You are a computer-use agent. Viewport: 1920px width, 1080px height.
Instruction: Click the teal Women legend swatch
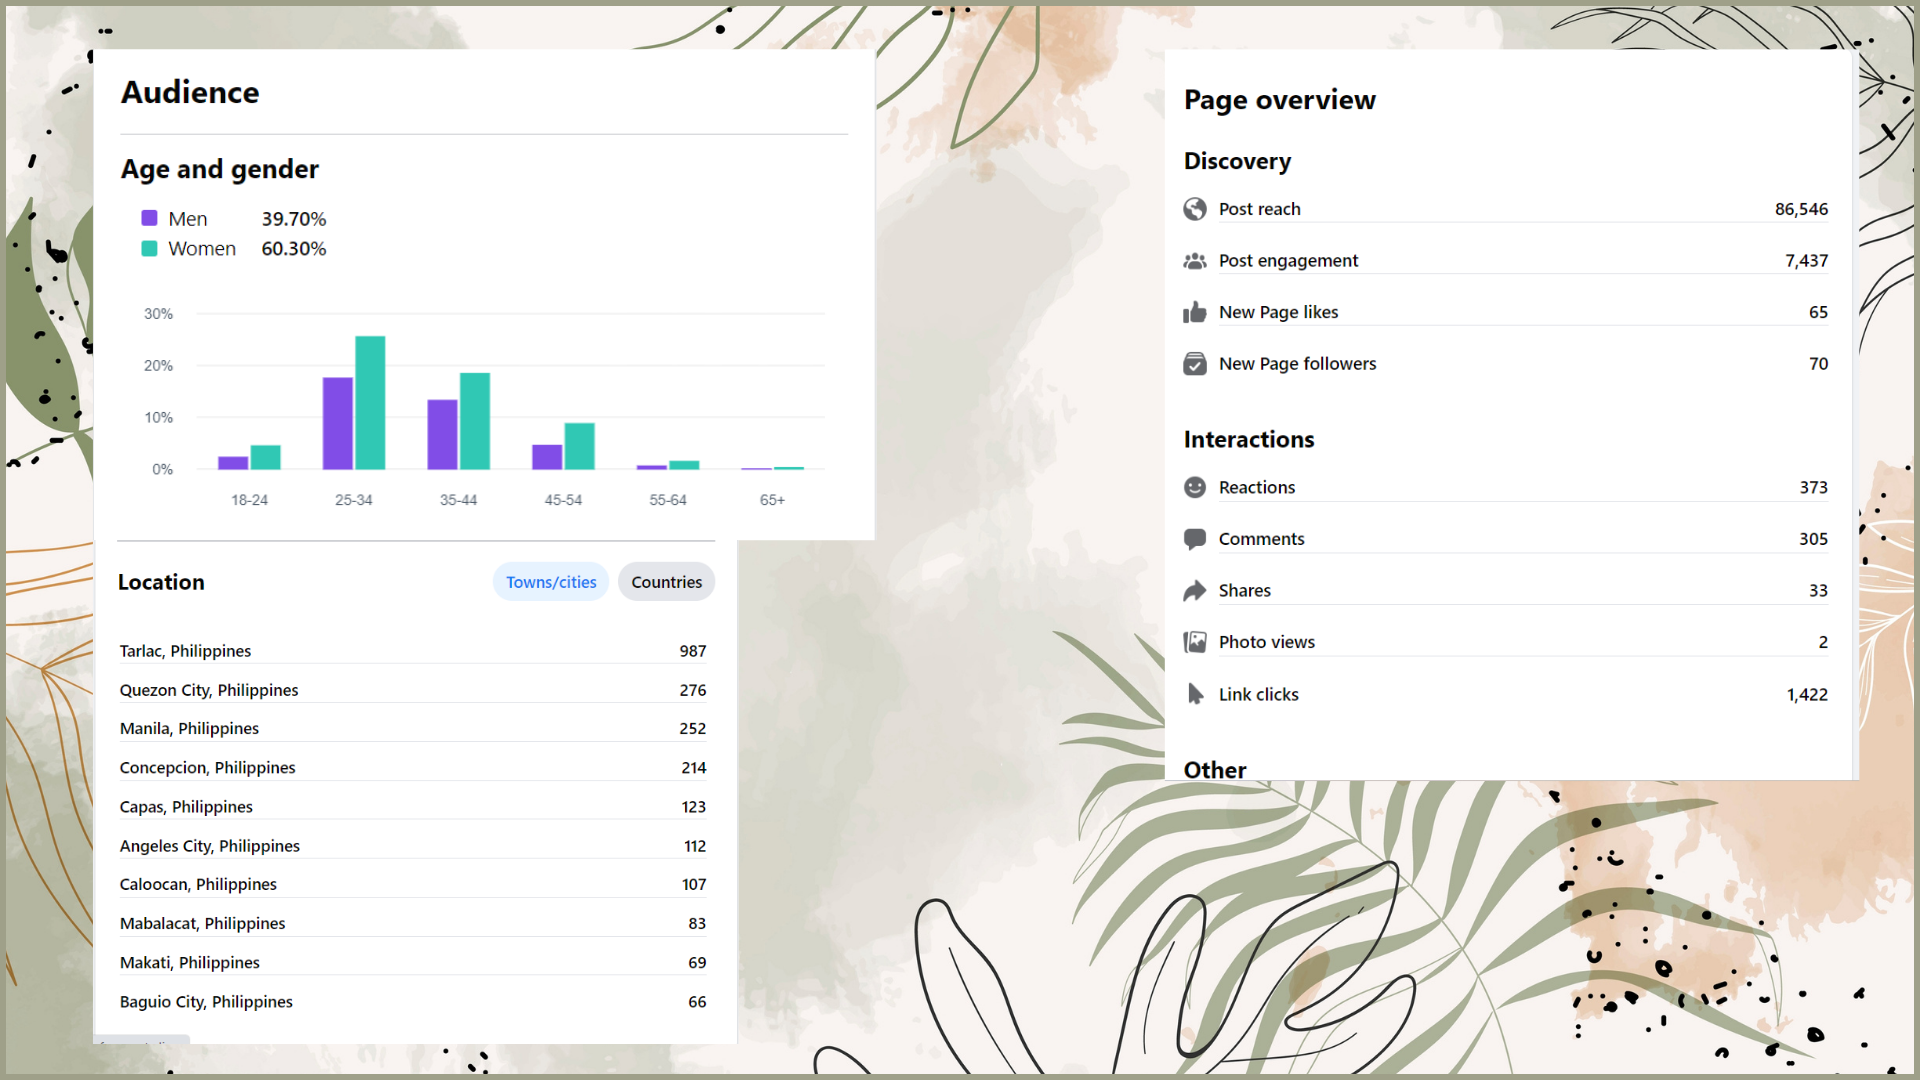150,248
